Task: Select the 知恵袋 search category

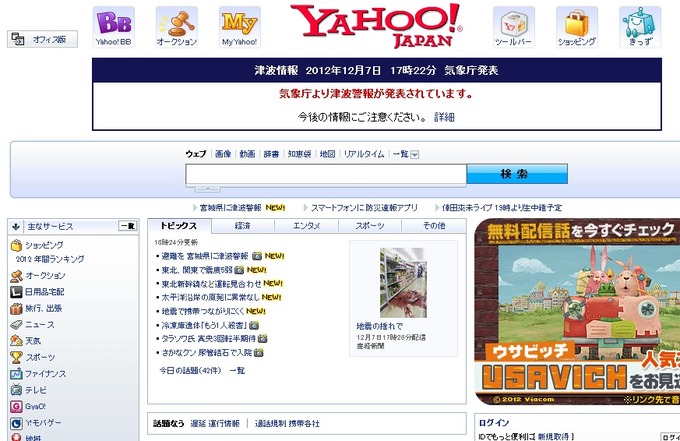Action: (299, 154)
